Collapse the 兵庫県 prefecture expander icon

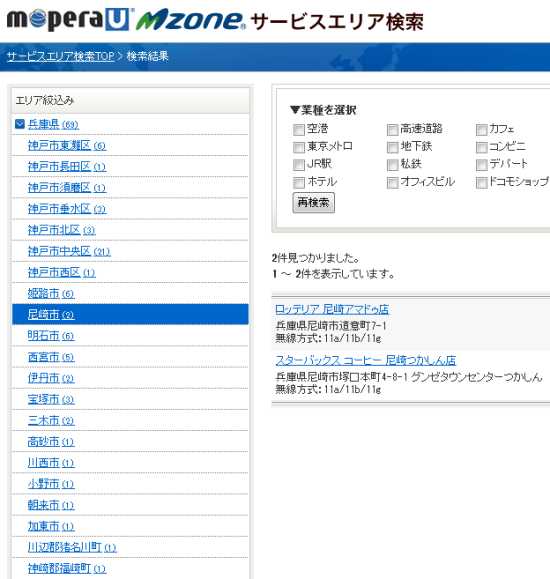(x=20, y=124)
